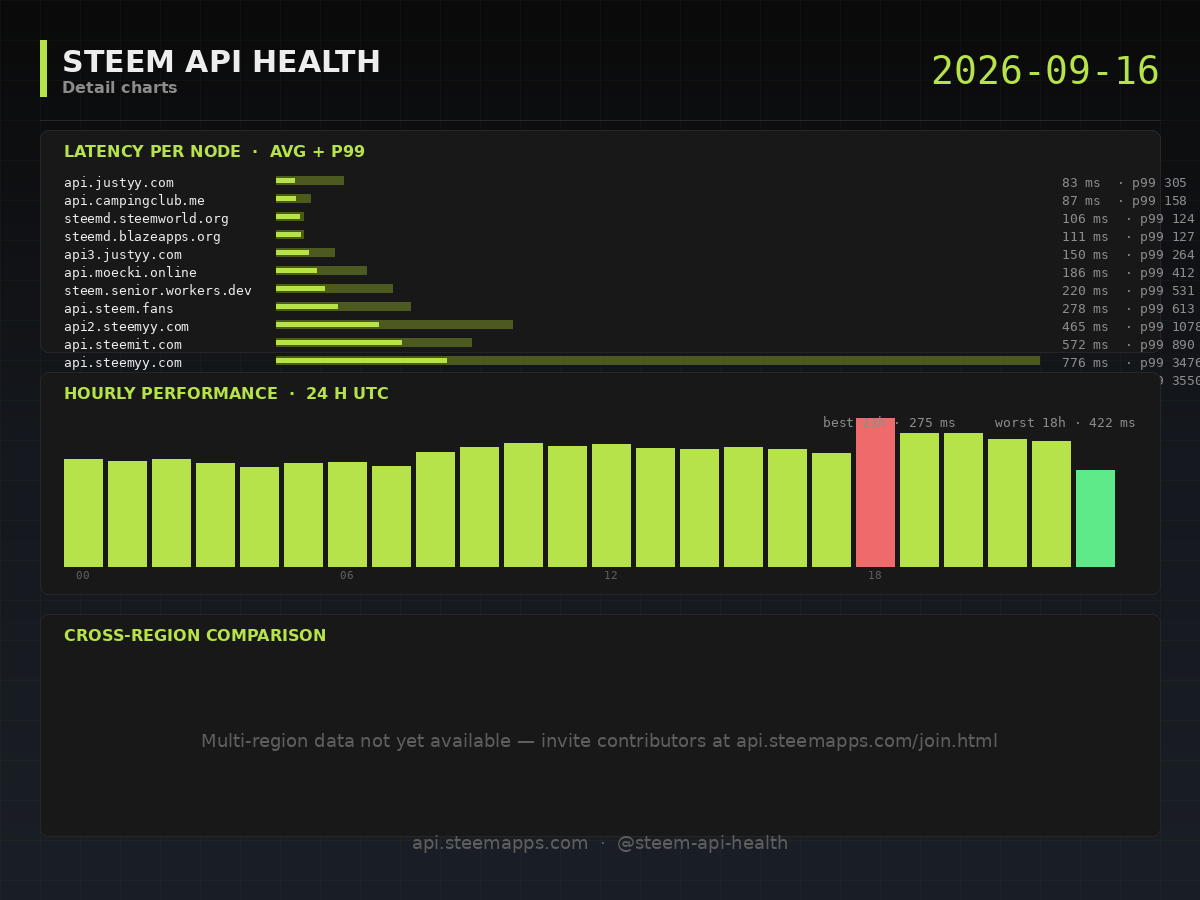The width and height of the screenshot is (1200, 900).
Task: Select the value 220 ms · p99 531
Action: point(1128,291)
